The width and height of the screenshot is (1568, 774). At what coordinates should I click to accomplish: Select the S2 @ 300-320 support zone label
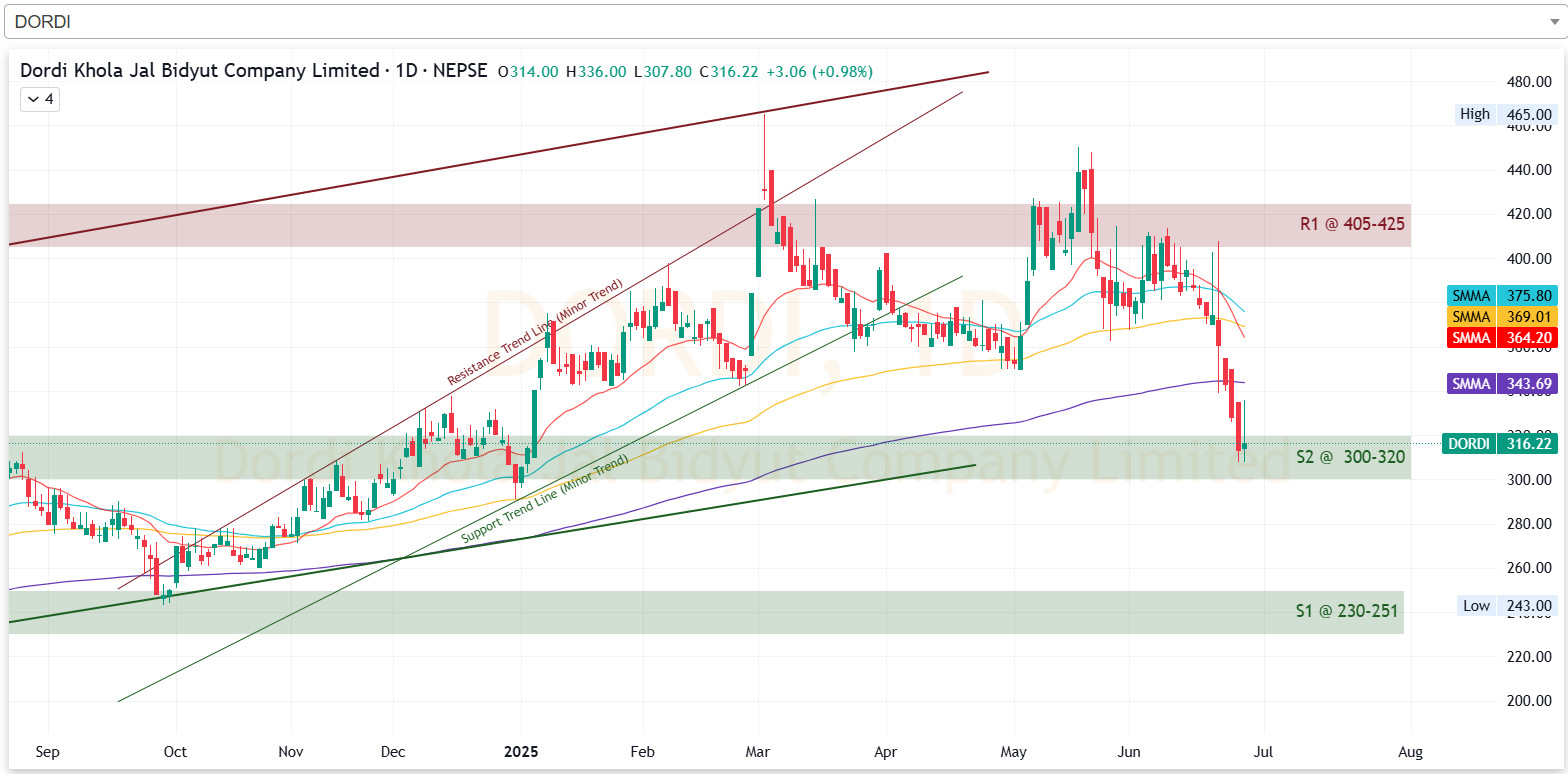point(1351,457)
